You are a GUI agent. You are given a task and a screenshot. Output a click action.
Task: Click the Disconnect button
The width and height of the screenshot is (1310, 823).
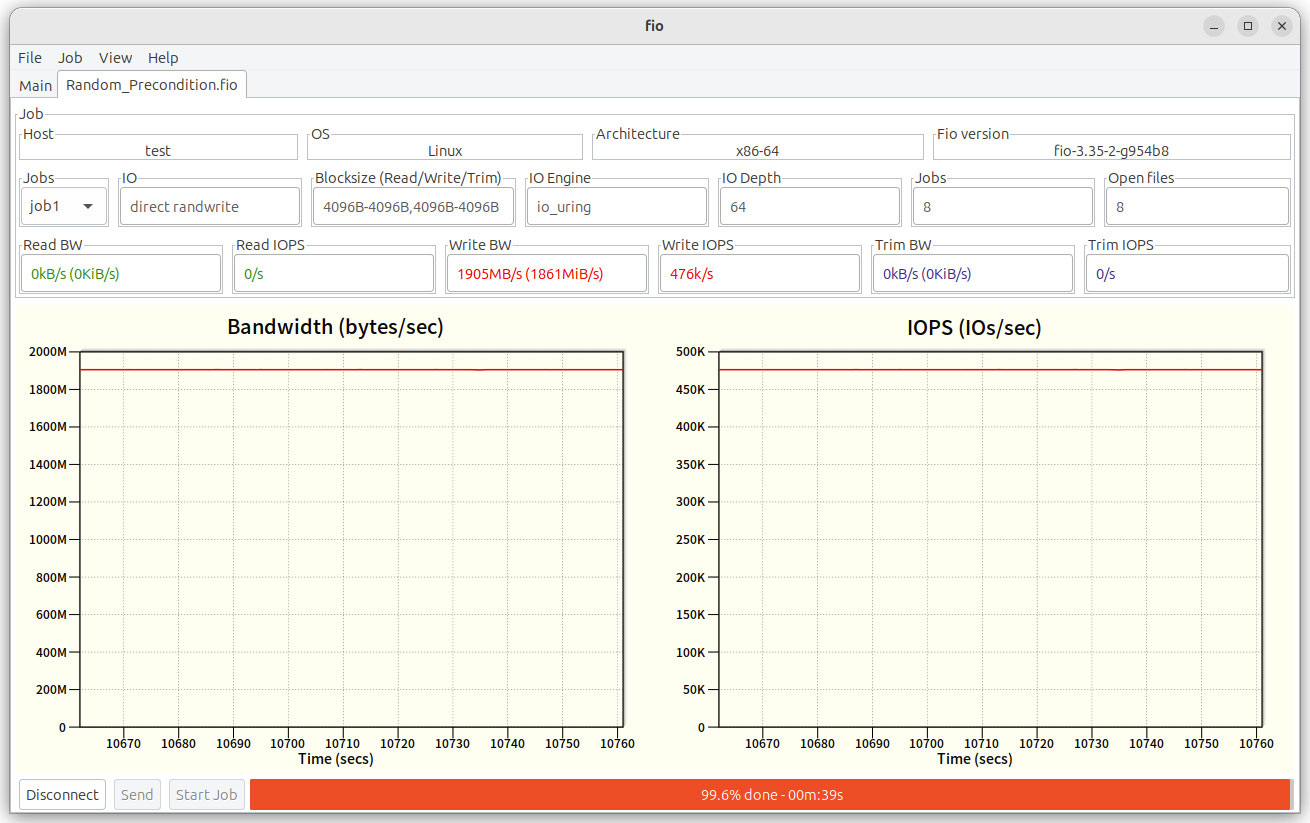pos(62,795)
